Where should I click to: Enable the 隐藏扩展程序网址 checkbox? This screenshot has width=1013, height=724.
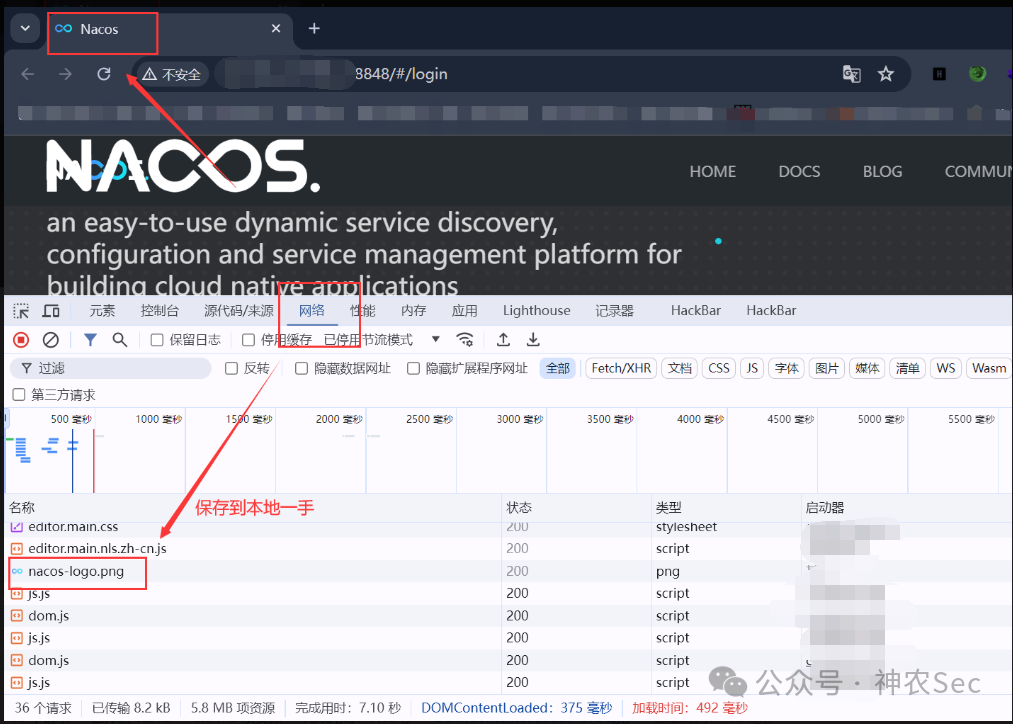pyautogui.click(x=413, y=368)
